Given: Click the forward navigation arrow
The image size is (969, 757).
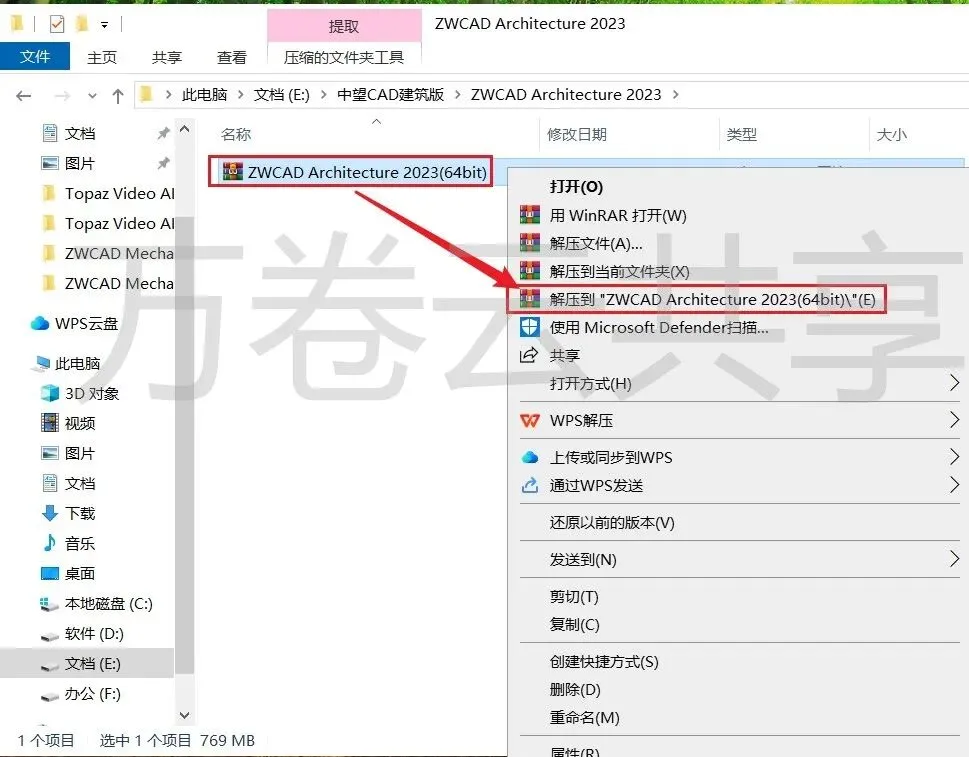Looking at the screenshot, I should tap(62, 96).
